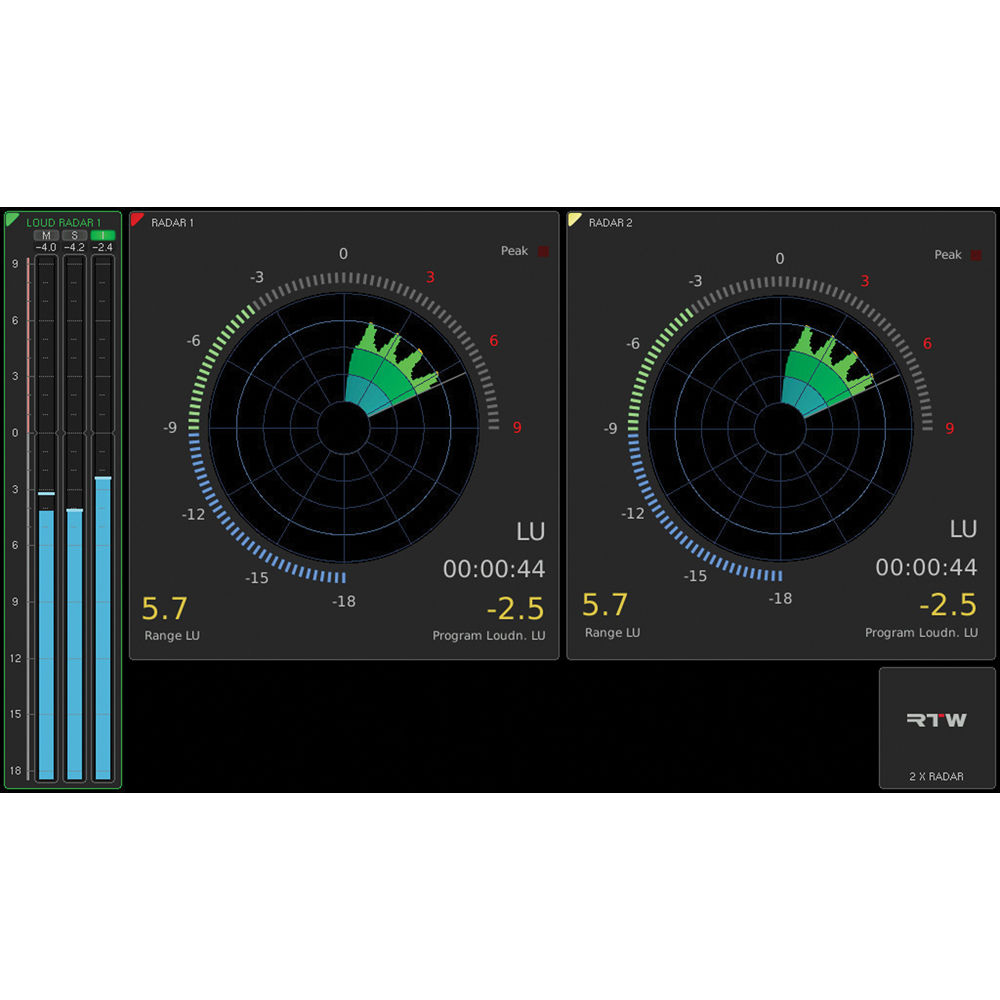Image resolution: width=1000 pixels, height=1000 pixels.
Task: Click the 00:00:44 timer in Radar 1
Action: [494, 569]
